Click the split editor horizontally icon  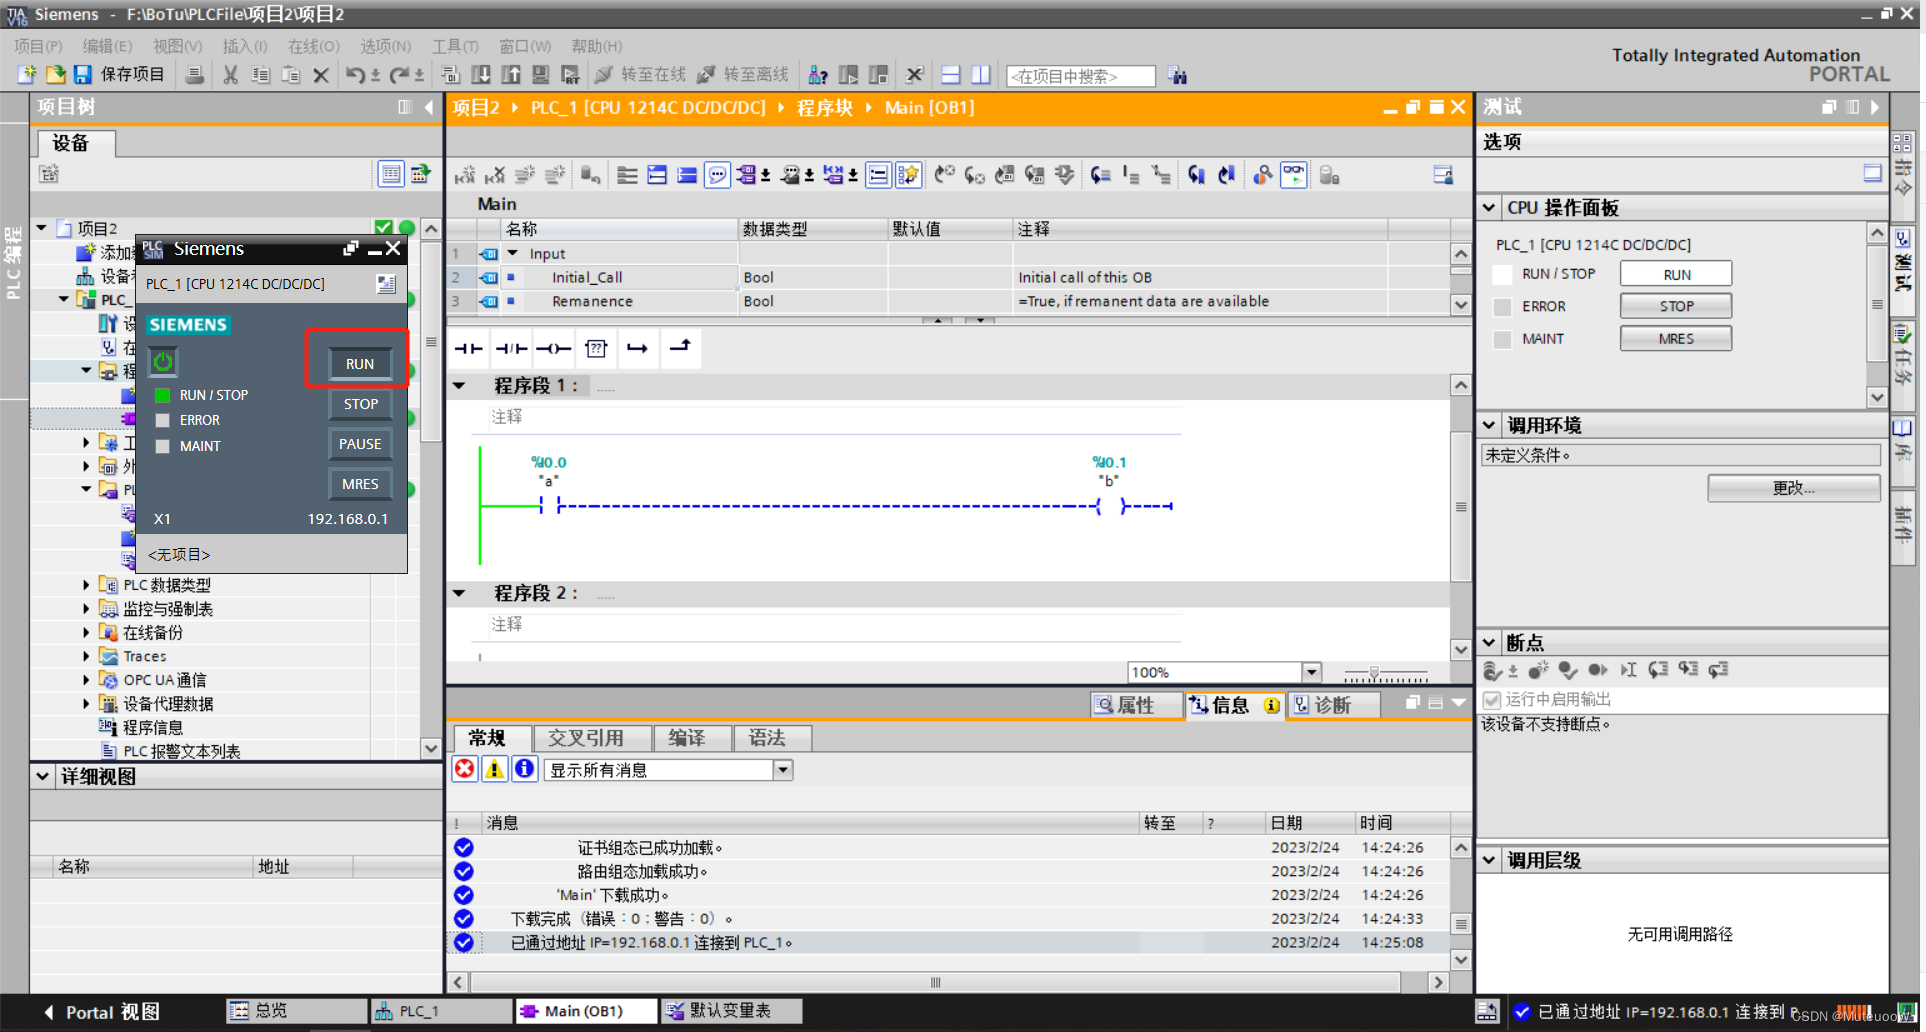tap(951, 75)
